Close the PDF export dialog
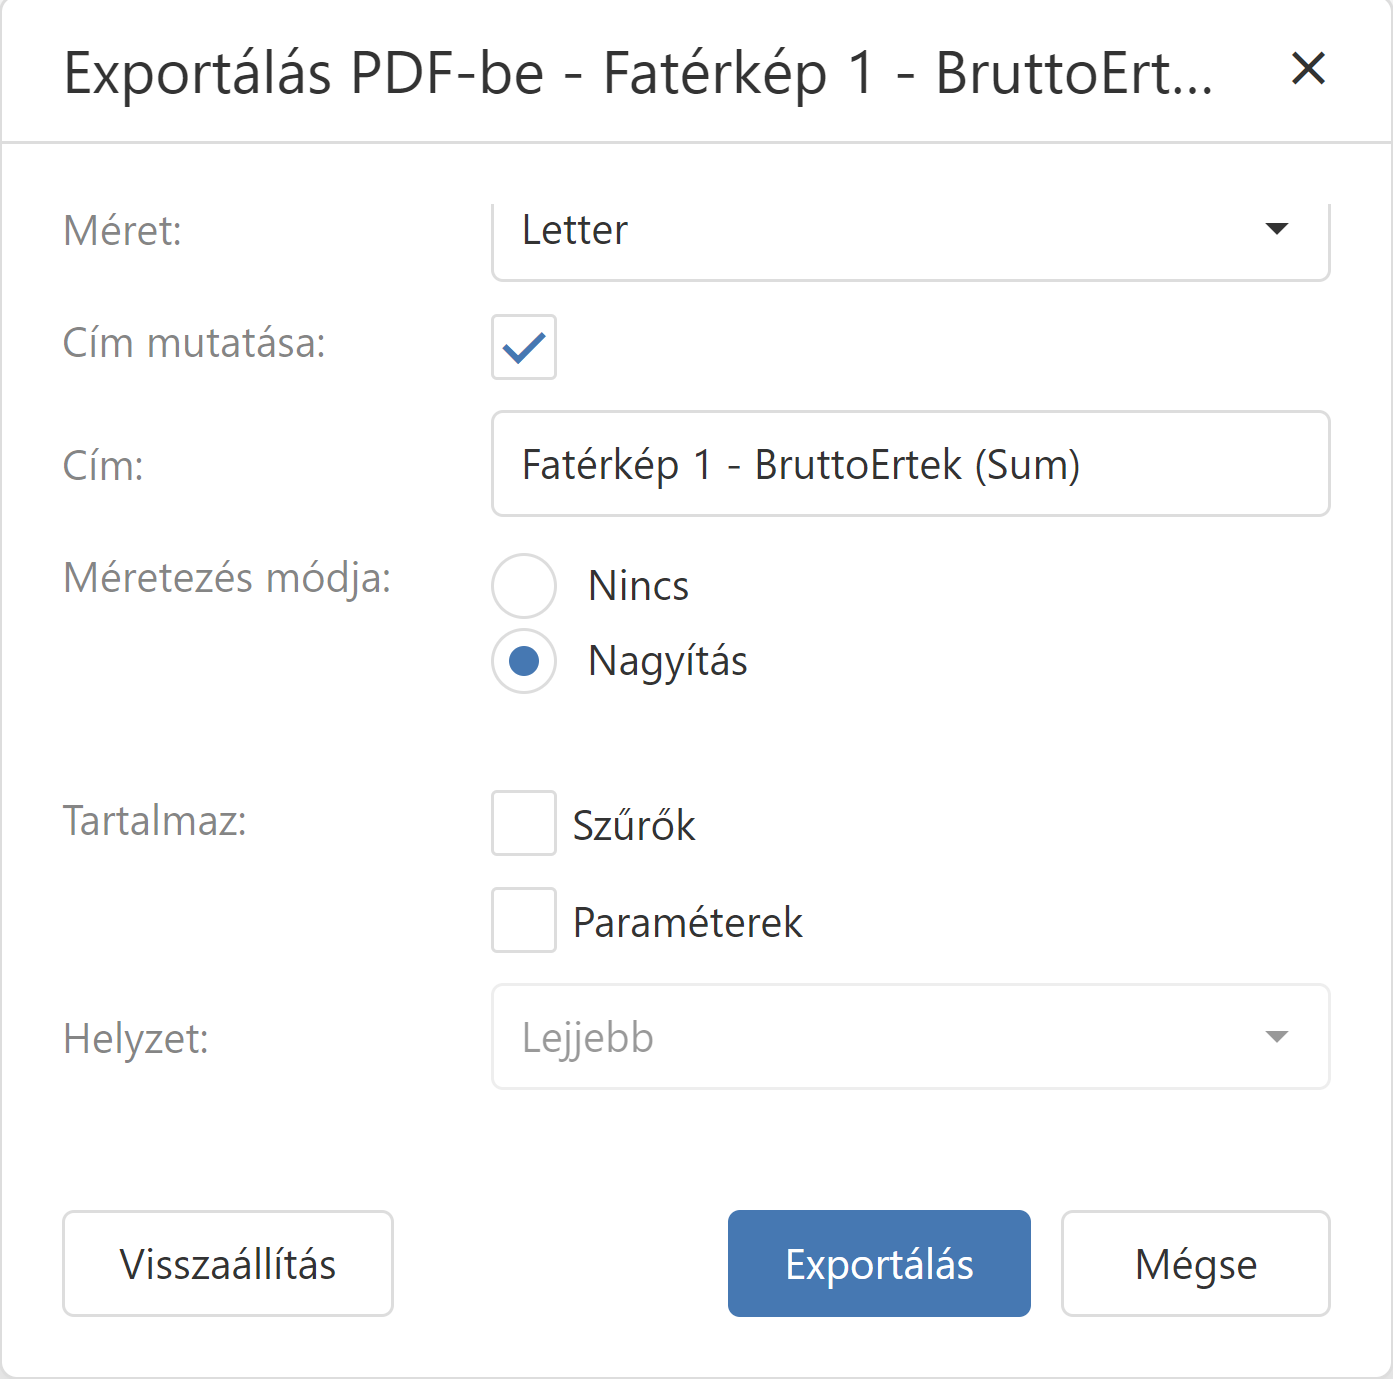This screenshot has height=1379, width=1393. (1308, 69)
